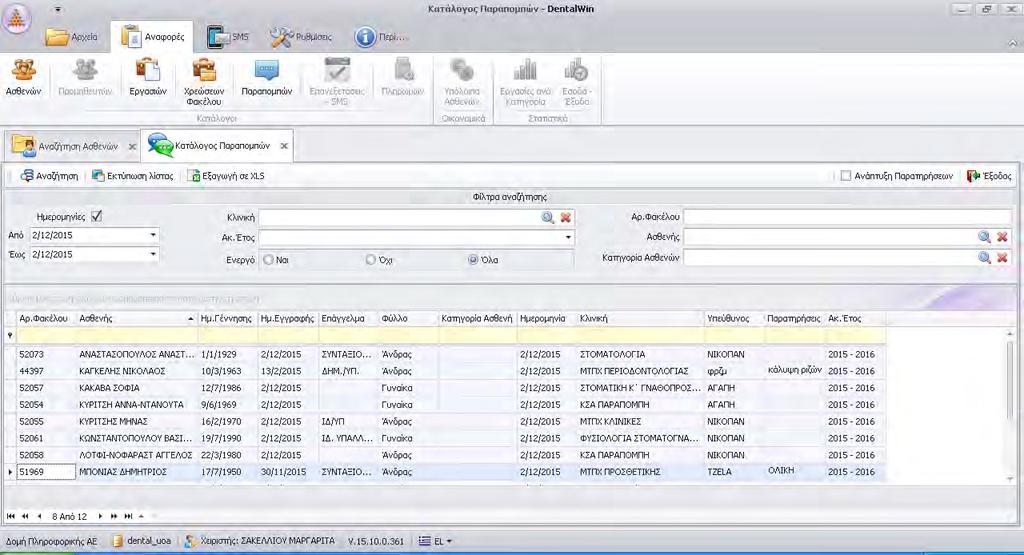Open the Από date dropdown
The width and height of the screenshot is (1024, 555).
pos(153,235)
